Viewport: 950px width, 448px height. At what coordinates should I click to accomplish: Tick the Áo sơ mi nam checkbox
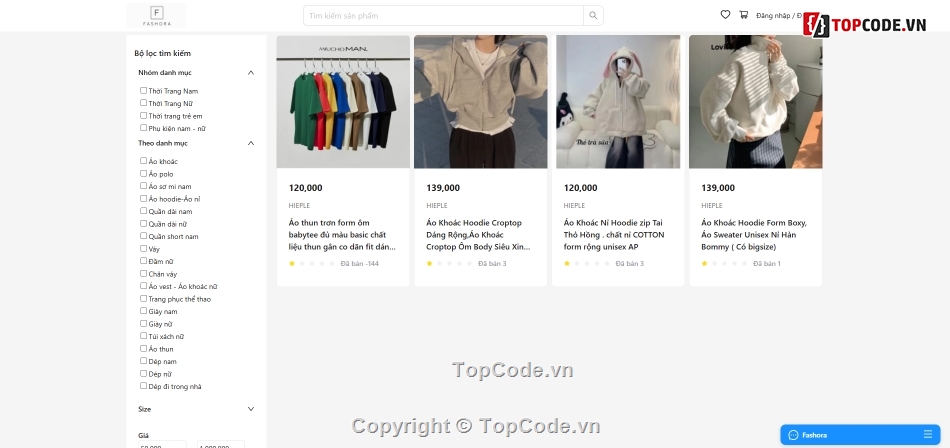point(144,186)
